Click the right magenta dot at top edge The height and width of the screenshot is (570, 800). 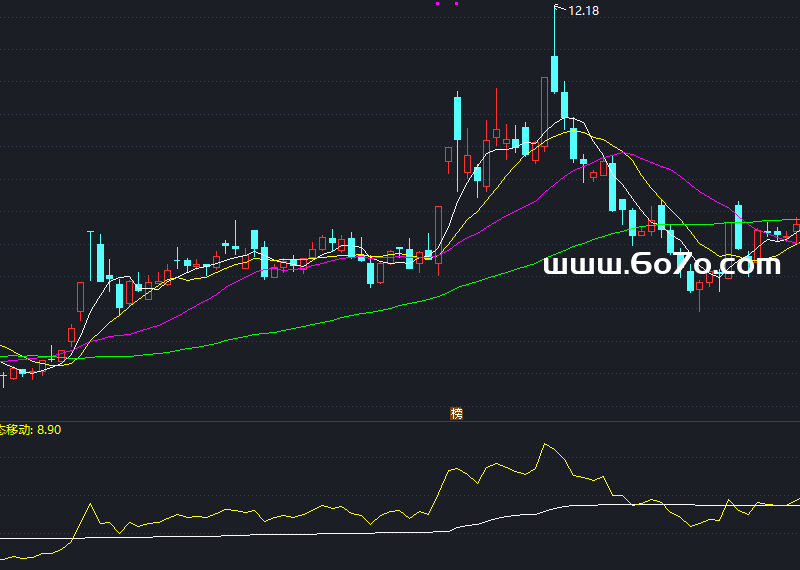(x=456, y=3)
